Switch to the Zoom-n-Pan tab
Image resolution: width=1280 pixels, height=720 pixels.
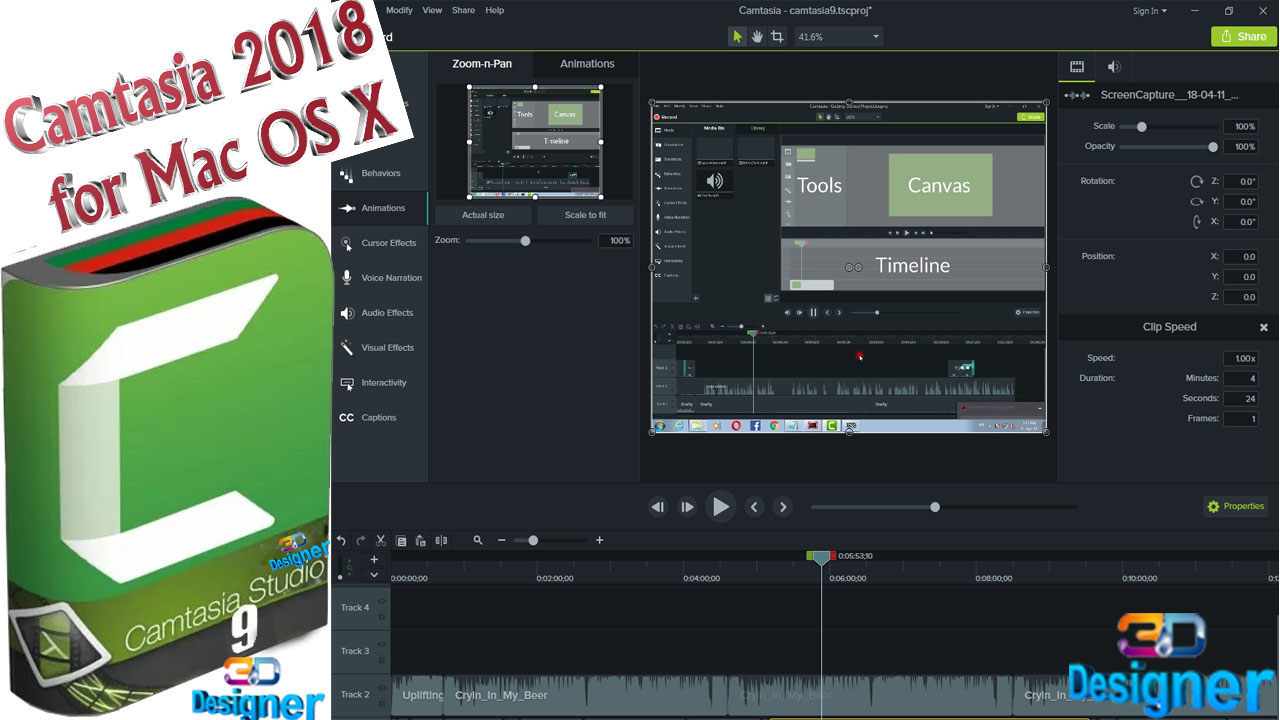point(482,64)
